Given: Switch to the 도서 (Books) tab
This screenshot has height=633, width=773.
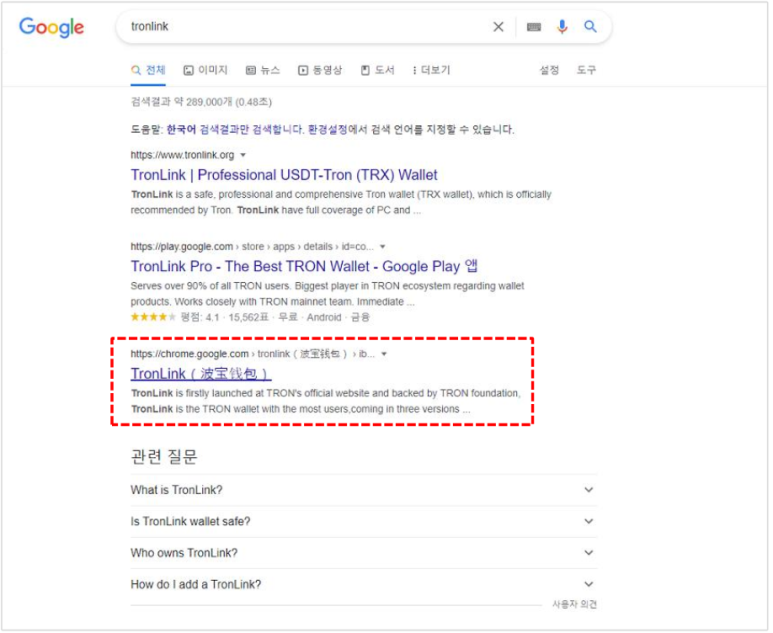Looking at the screenshot, I should pos(378,70).
